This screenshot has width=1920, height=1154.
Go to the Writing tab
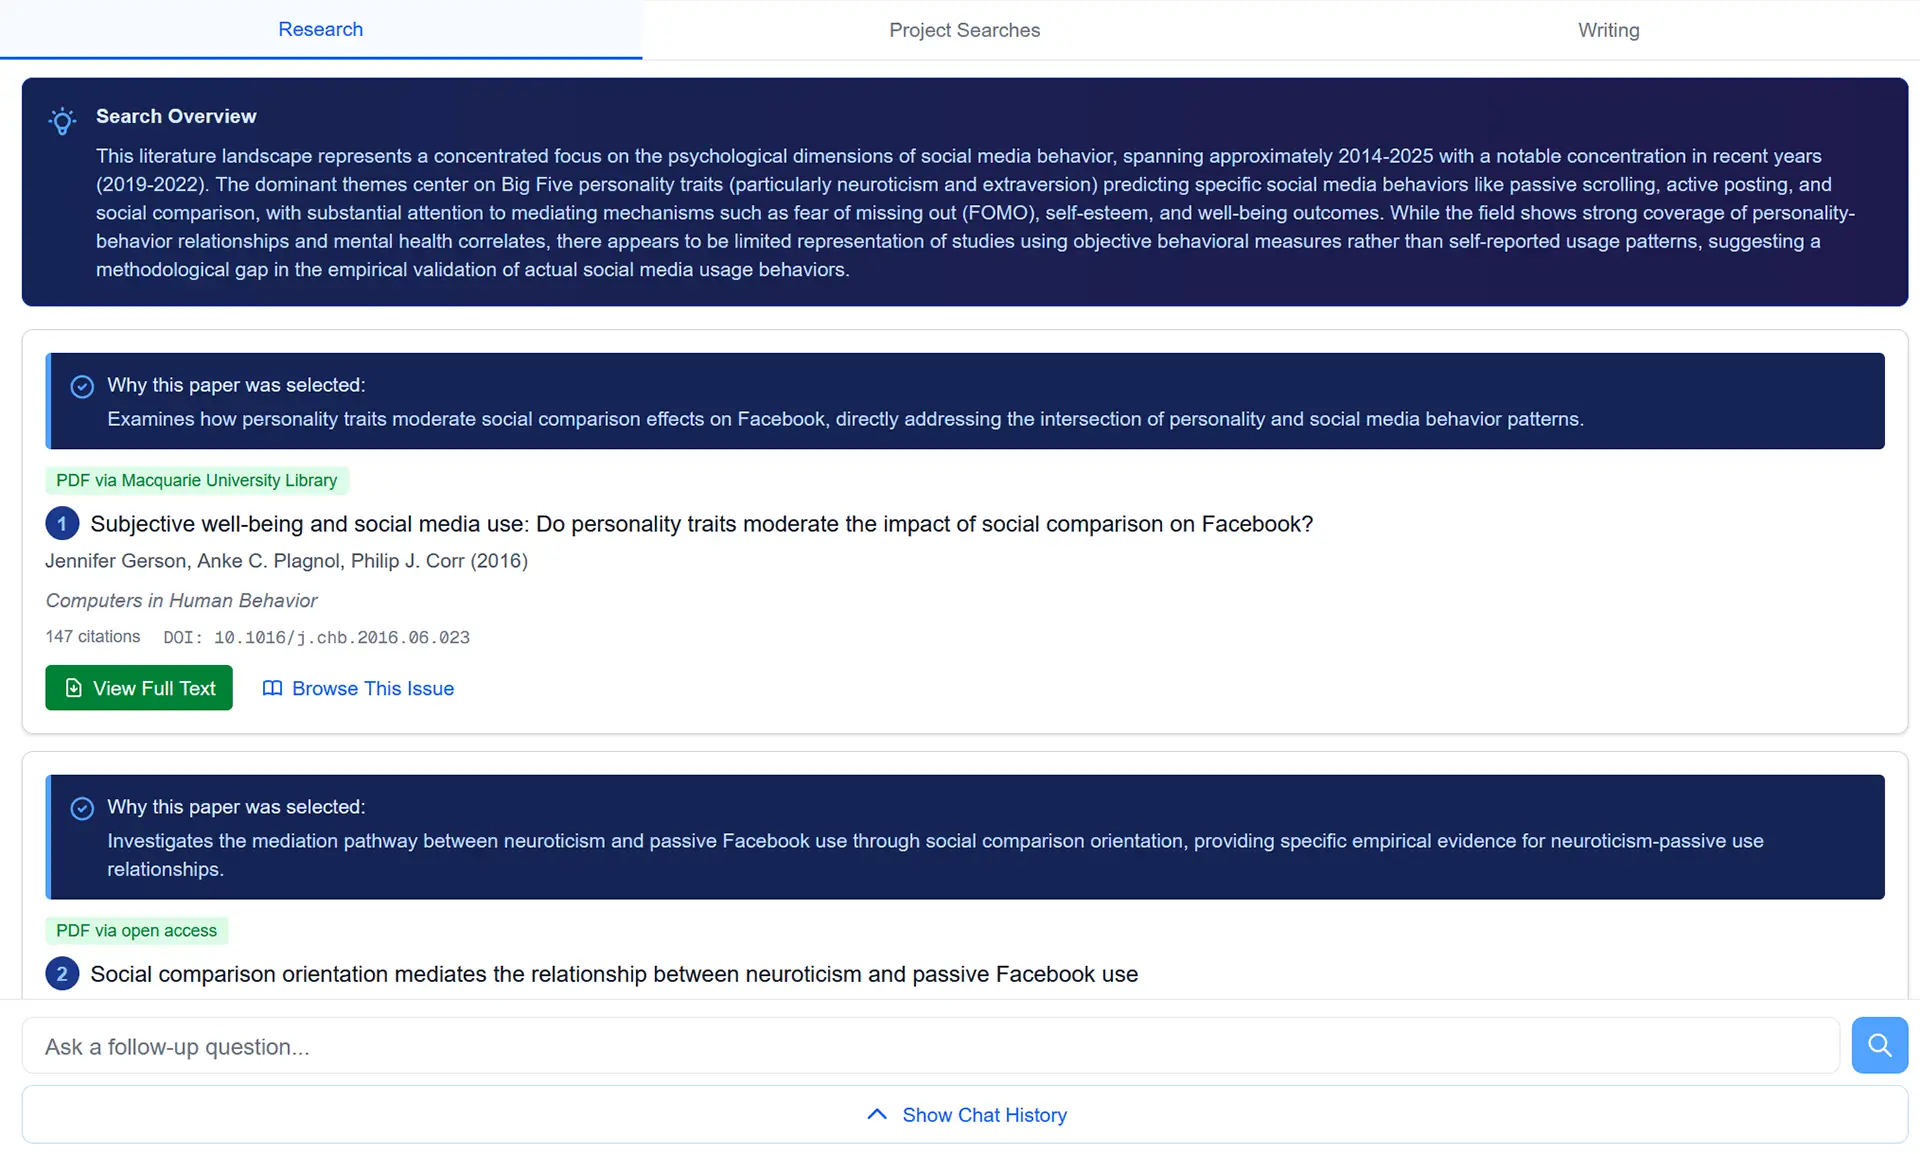pos(1608,30)
